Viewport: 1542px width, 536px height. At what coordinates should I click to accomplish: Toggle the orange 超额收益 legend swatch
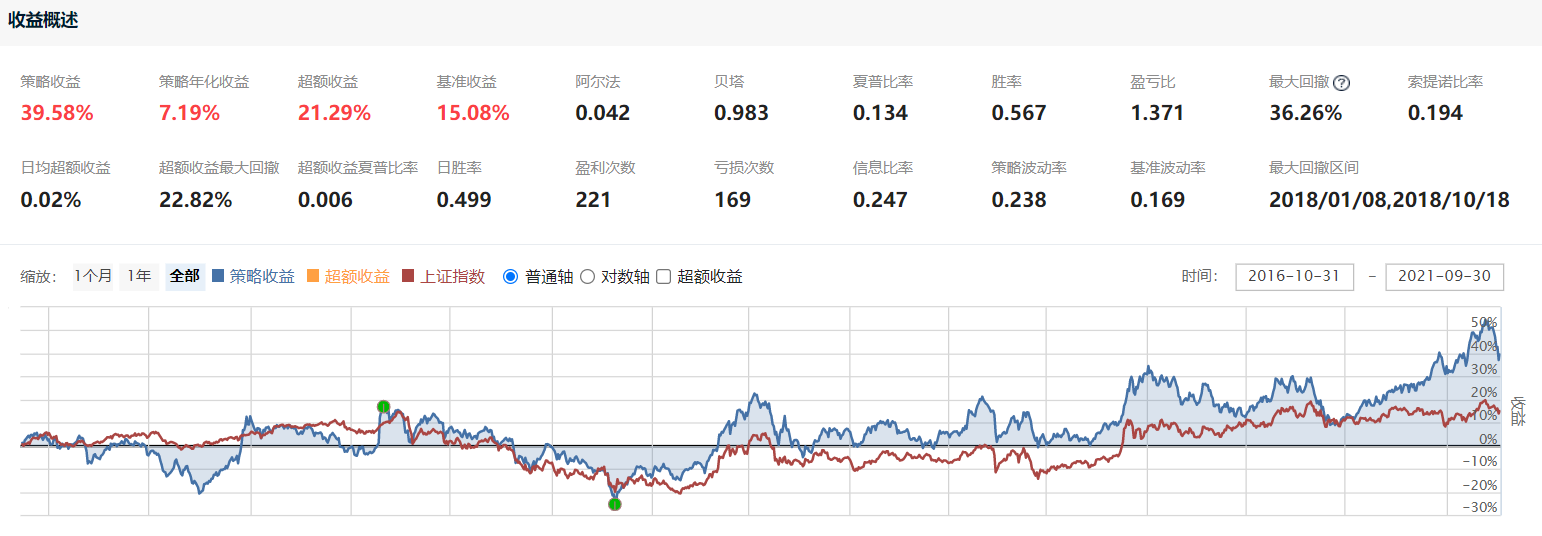click(x=313, y=276)
